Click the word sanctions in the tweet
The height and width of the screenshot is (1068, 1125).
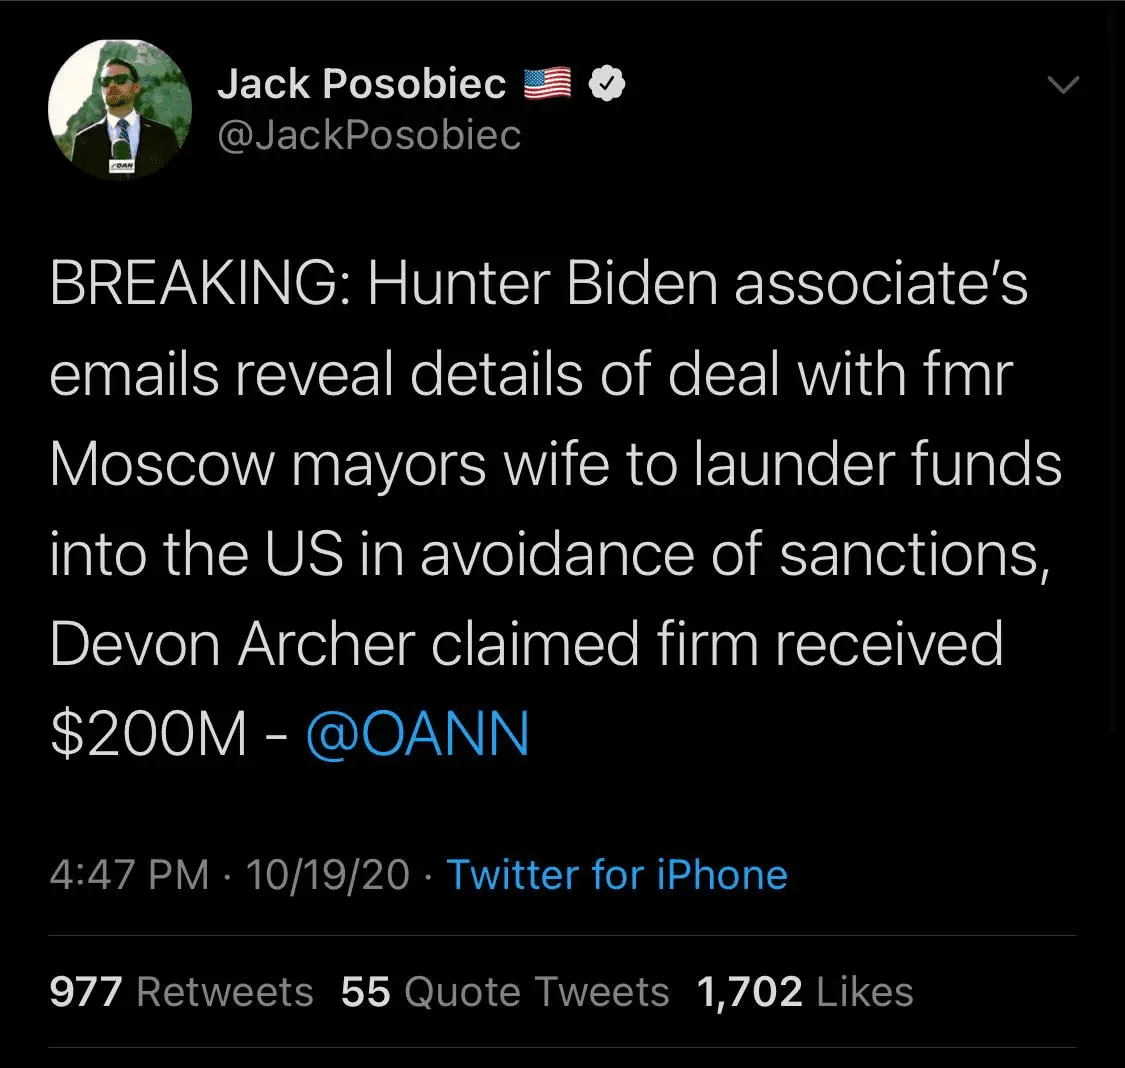(x=915, y=555)
